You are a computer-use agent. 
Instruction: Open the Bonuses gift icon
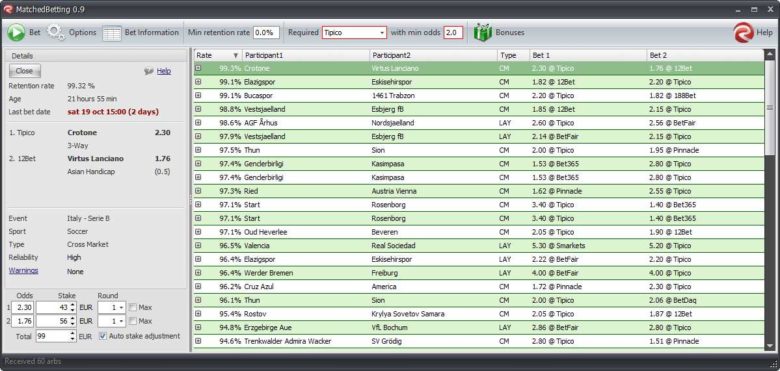coord(482,32)
